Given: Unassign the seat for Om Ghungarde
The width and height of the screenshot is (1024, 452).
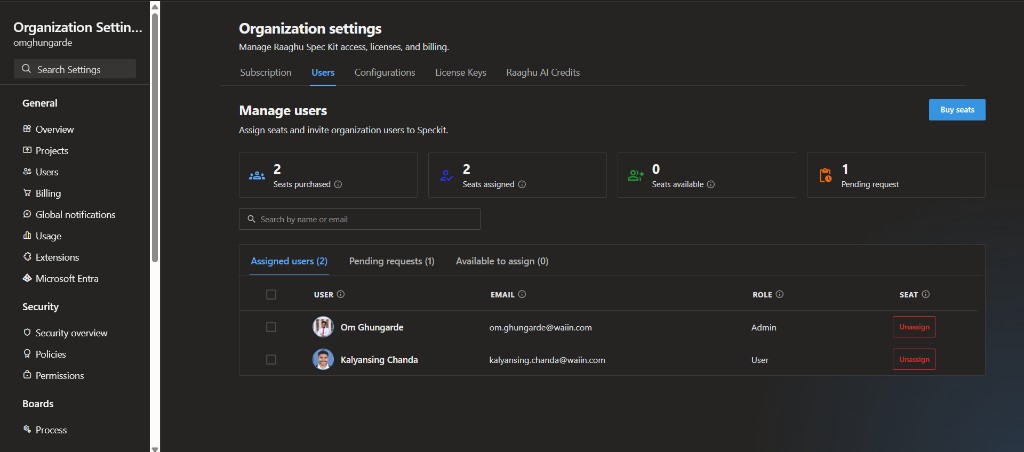Looking at the screenshot, I should tap(914, 327).
